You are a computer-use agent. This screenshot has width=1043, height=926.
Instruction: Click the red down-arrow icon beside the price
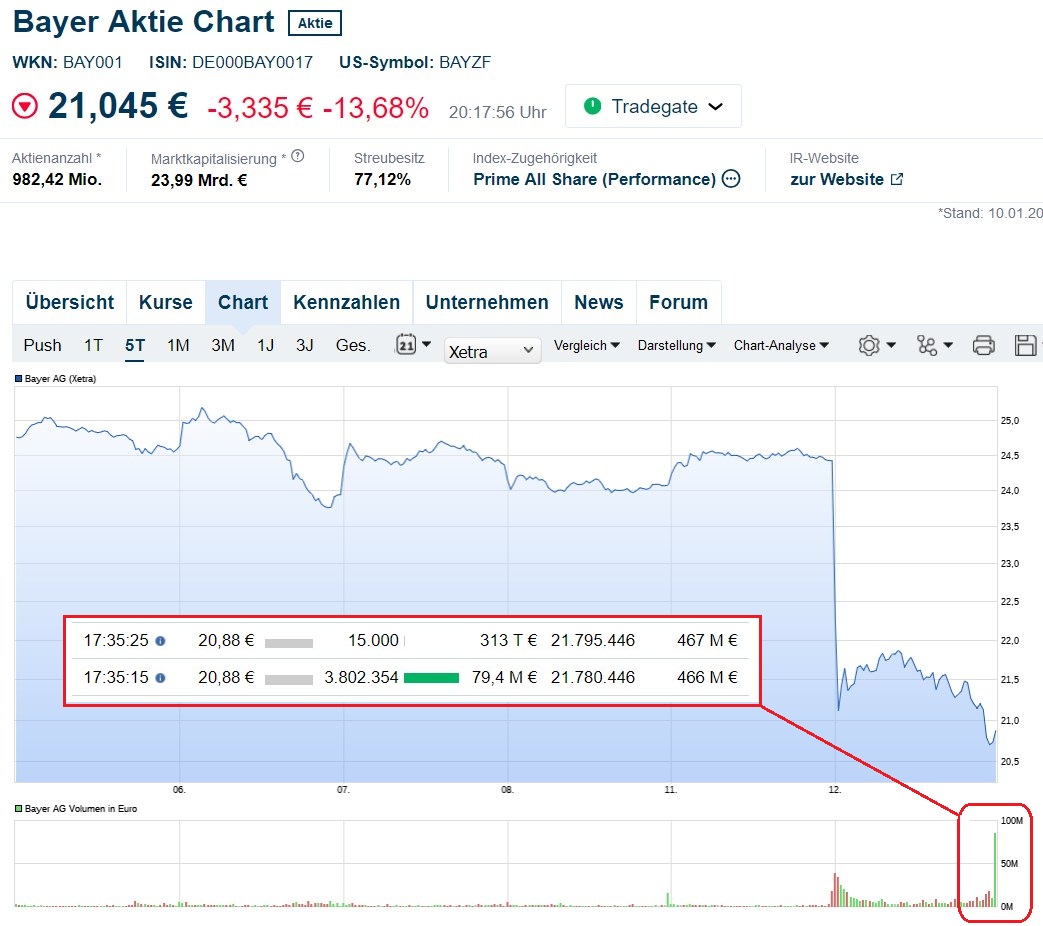tap(24, 105)
